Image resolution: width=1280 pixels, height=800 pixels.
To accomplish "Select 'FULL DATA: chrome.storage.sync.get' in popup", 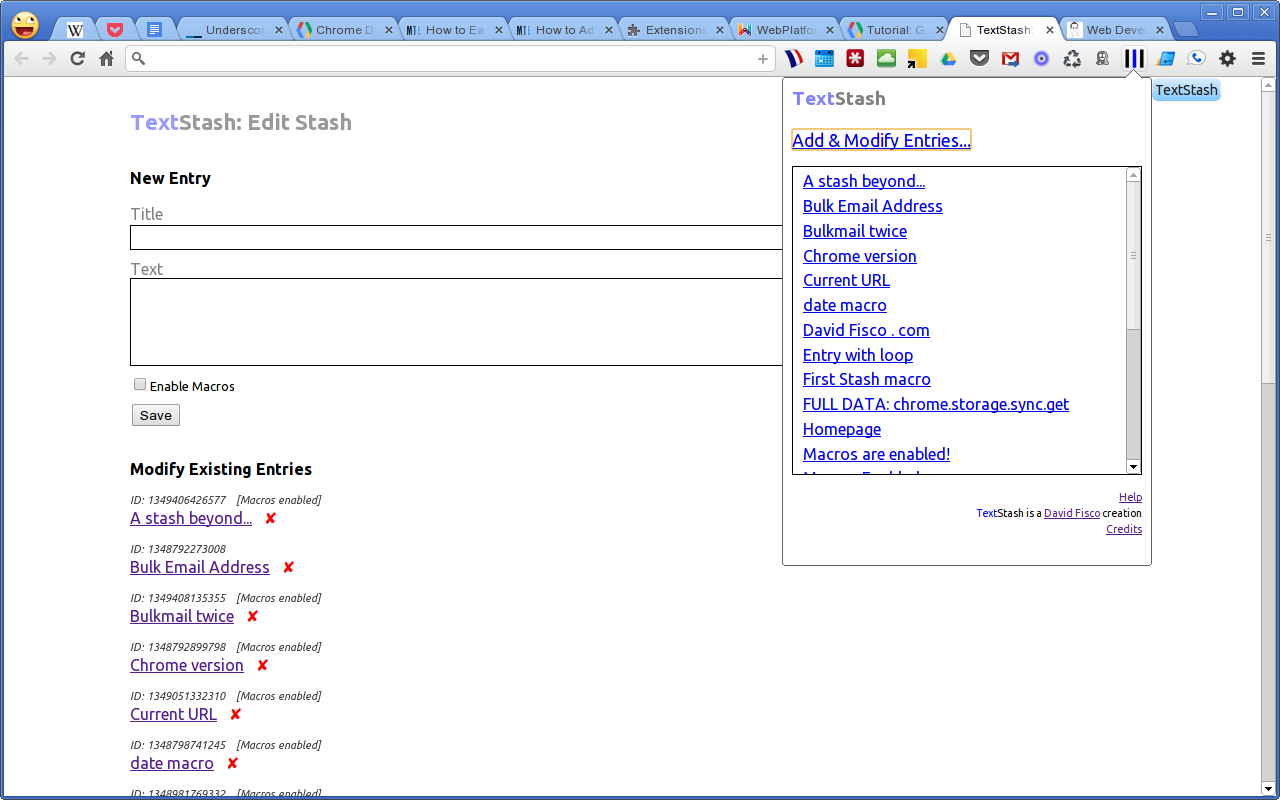I will tap(936, 404).
